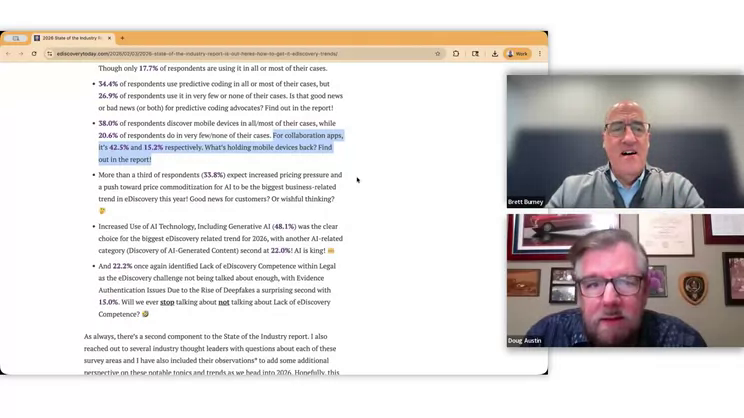The height and width of the screenshot is (418, 744).
Task: Bookmark this page with the star icon
Action: tap(437, 54)
